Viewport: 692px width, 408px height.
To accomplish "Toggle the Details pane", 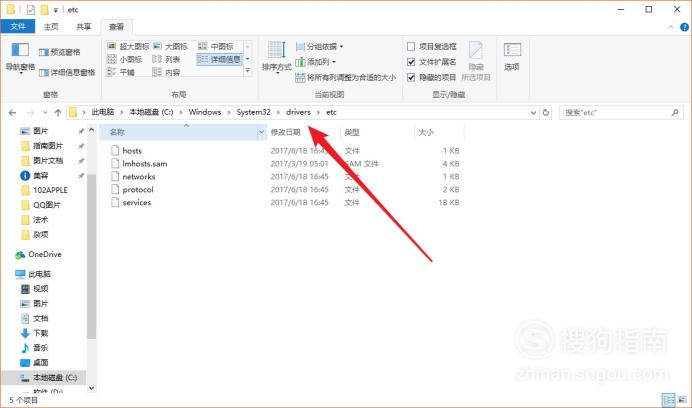I will (67, 72).
